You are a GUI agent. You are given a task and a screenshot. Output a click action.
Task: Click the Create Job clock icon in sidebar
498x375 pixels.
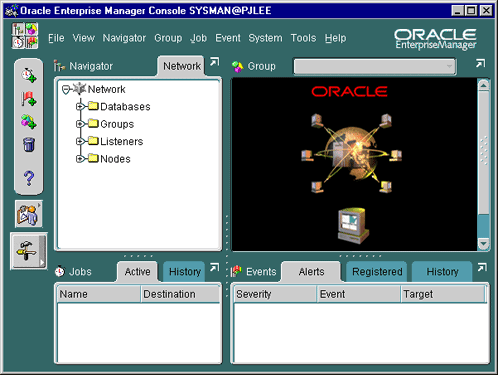tap(29, 75)
